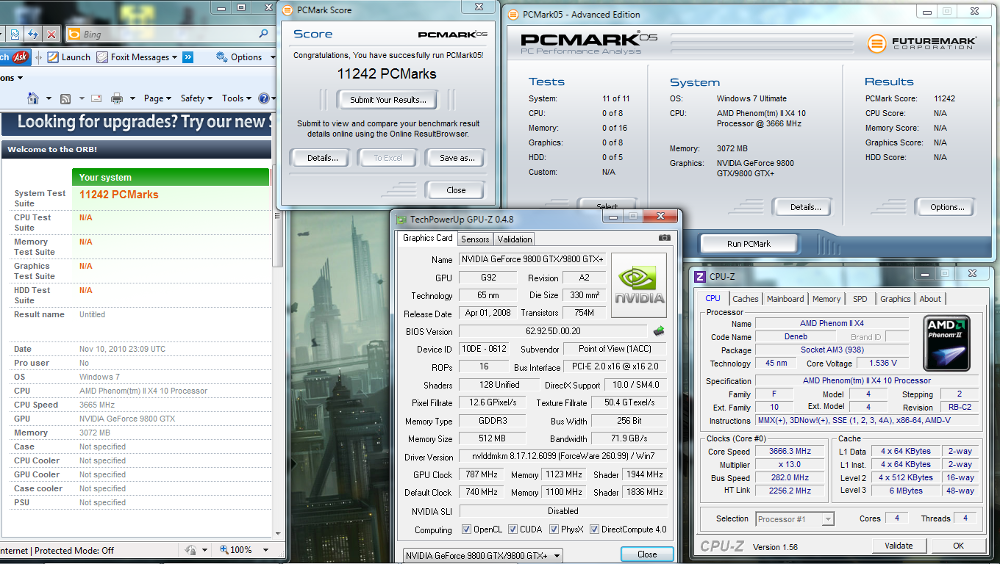Click the AMD Phenom II logo
This screenshot has height=564, width=1000.
click(947, 343)
